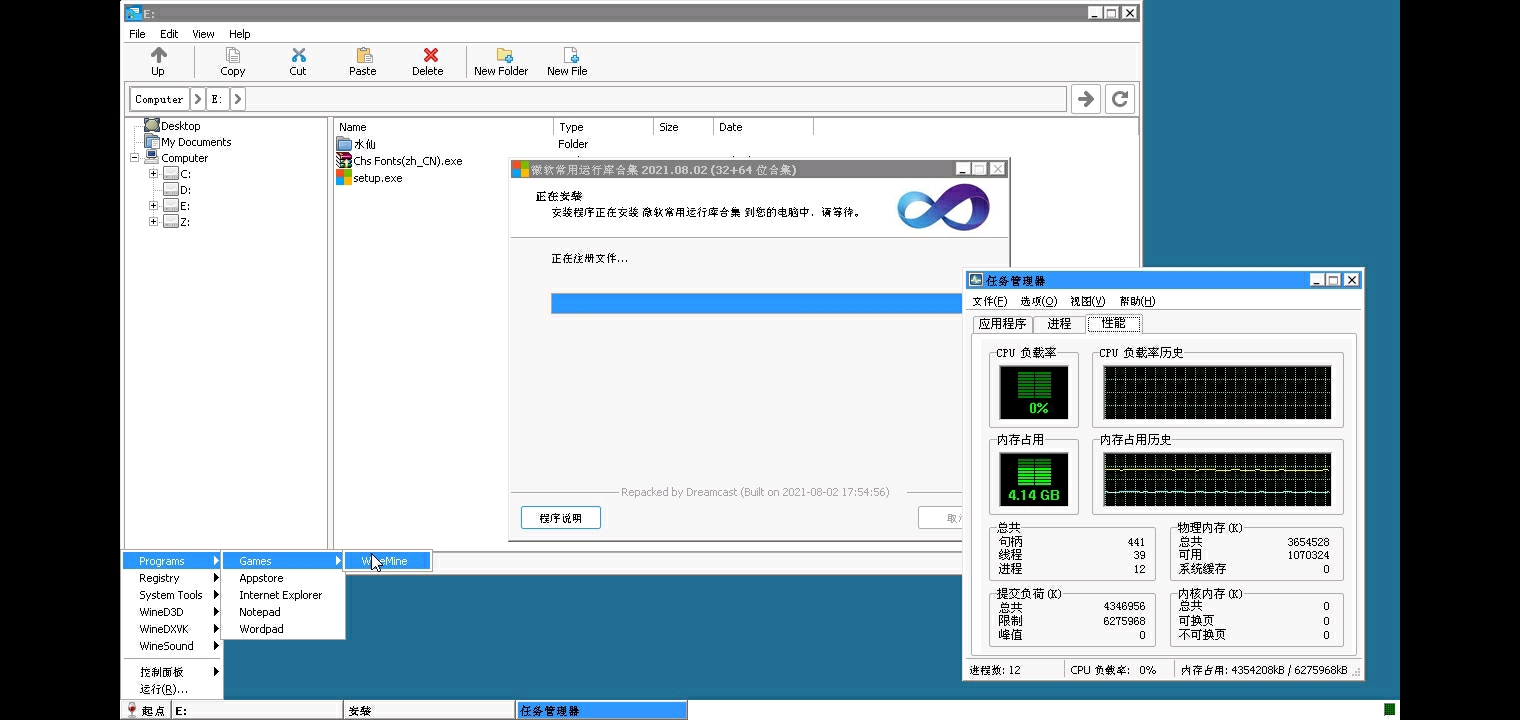The width and height of the screenshot is (1520, 720).
Task: Click the 程序说明 button
Action: pos(560,518)
